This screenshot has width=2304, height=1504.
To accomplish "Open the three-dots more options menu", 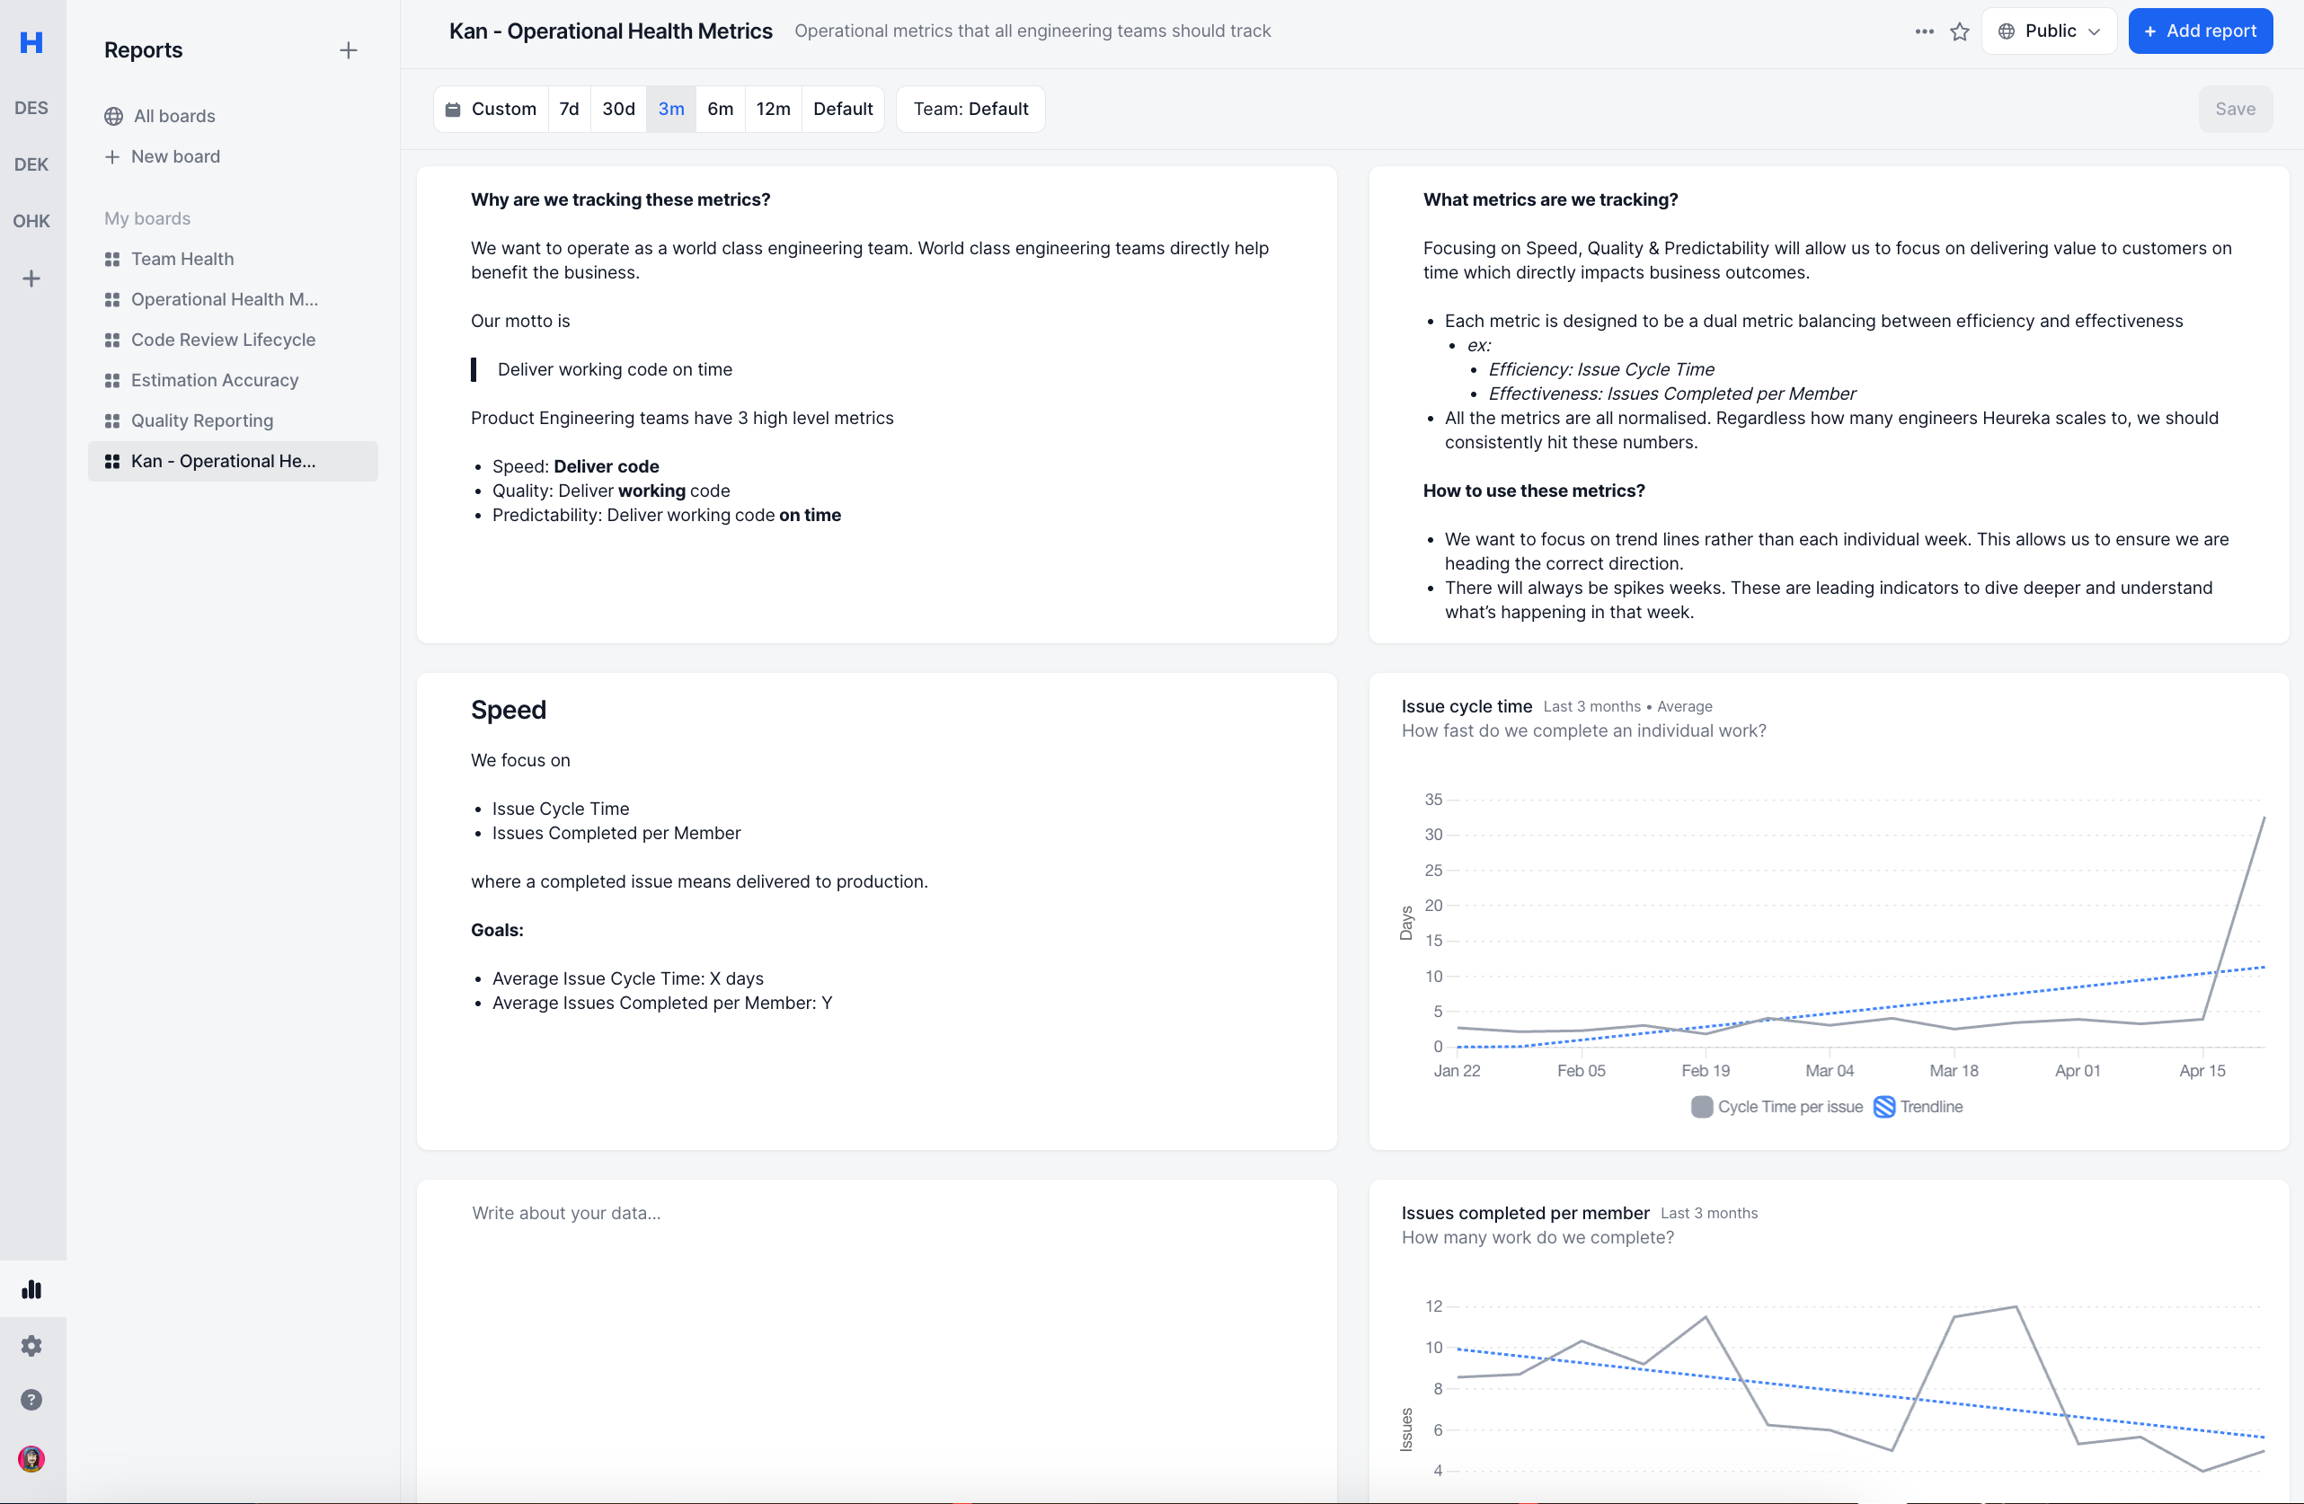I will click(1924, 31).
